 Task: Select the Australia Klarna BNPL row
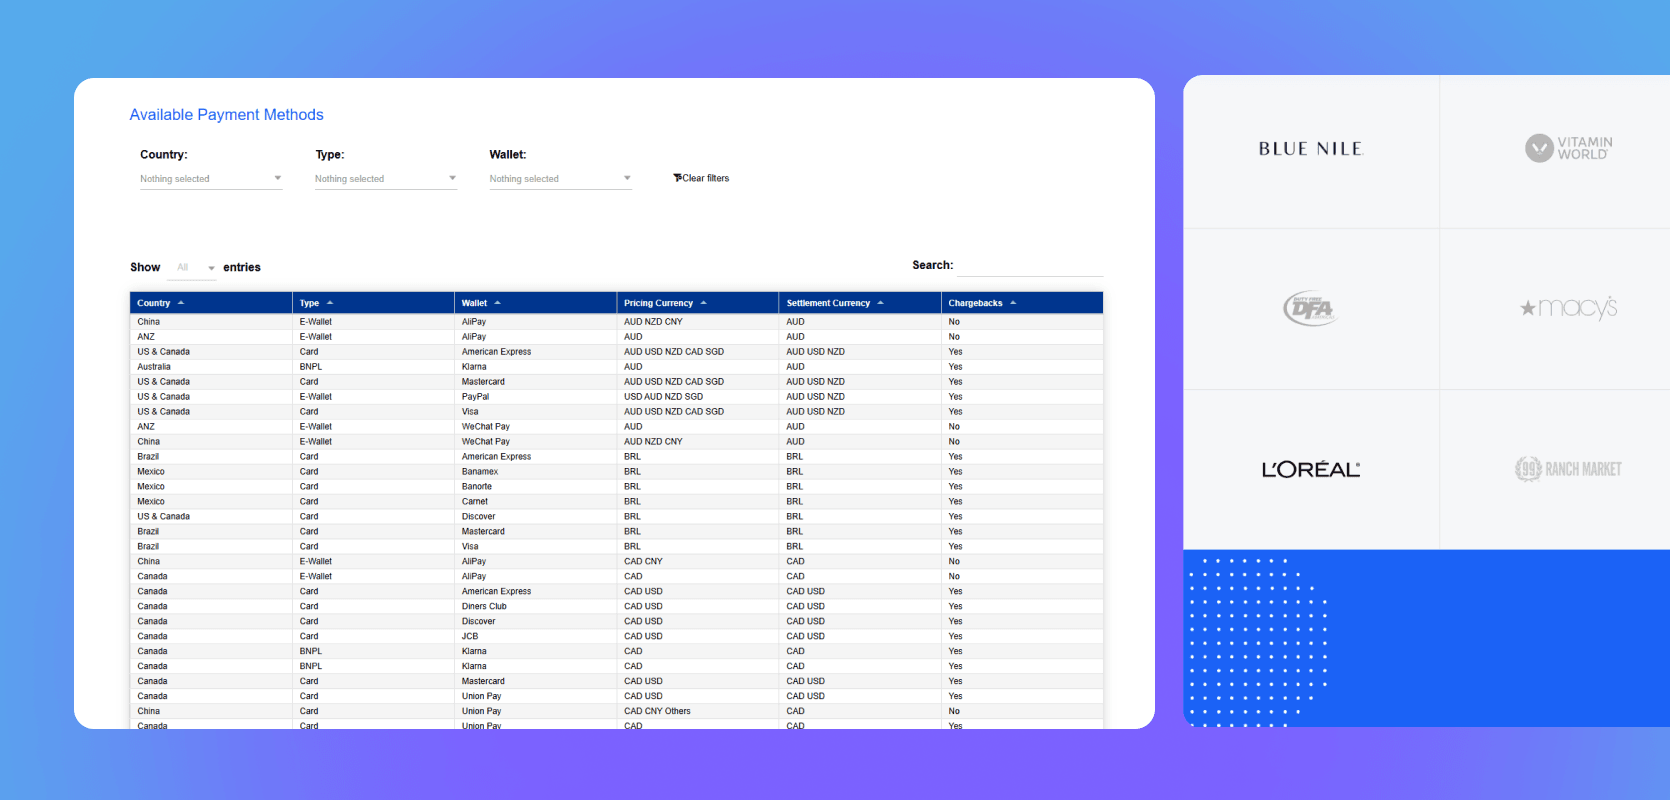point(616,367)
